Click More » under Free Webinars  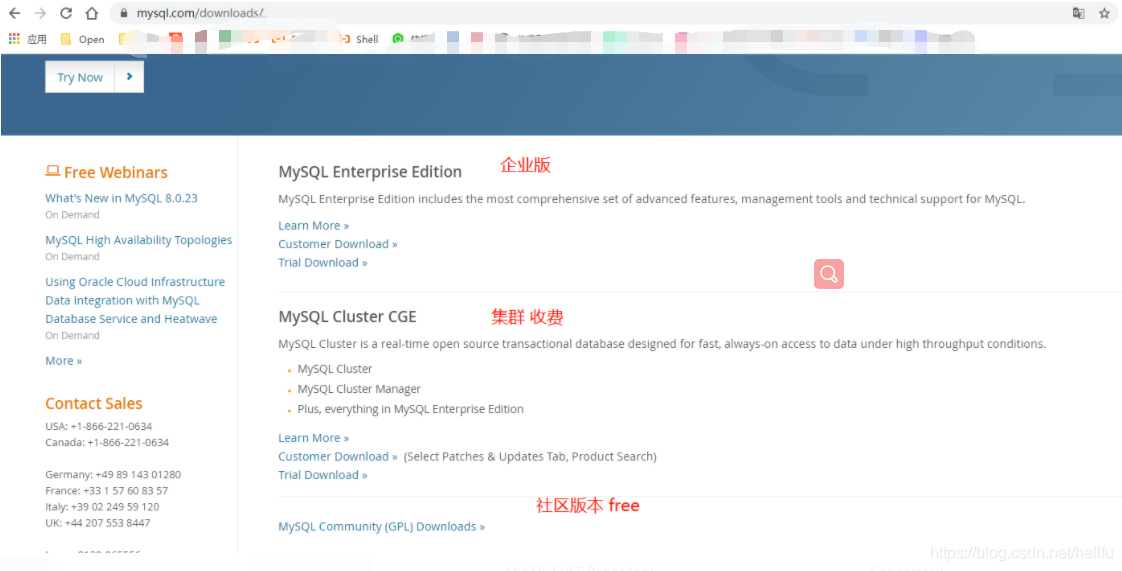pos(64,361)
